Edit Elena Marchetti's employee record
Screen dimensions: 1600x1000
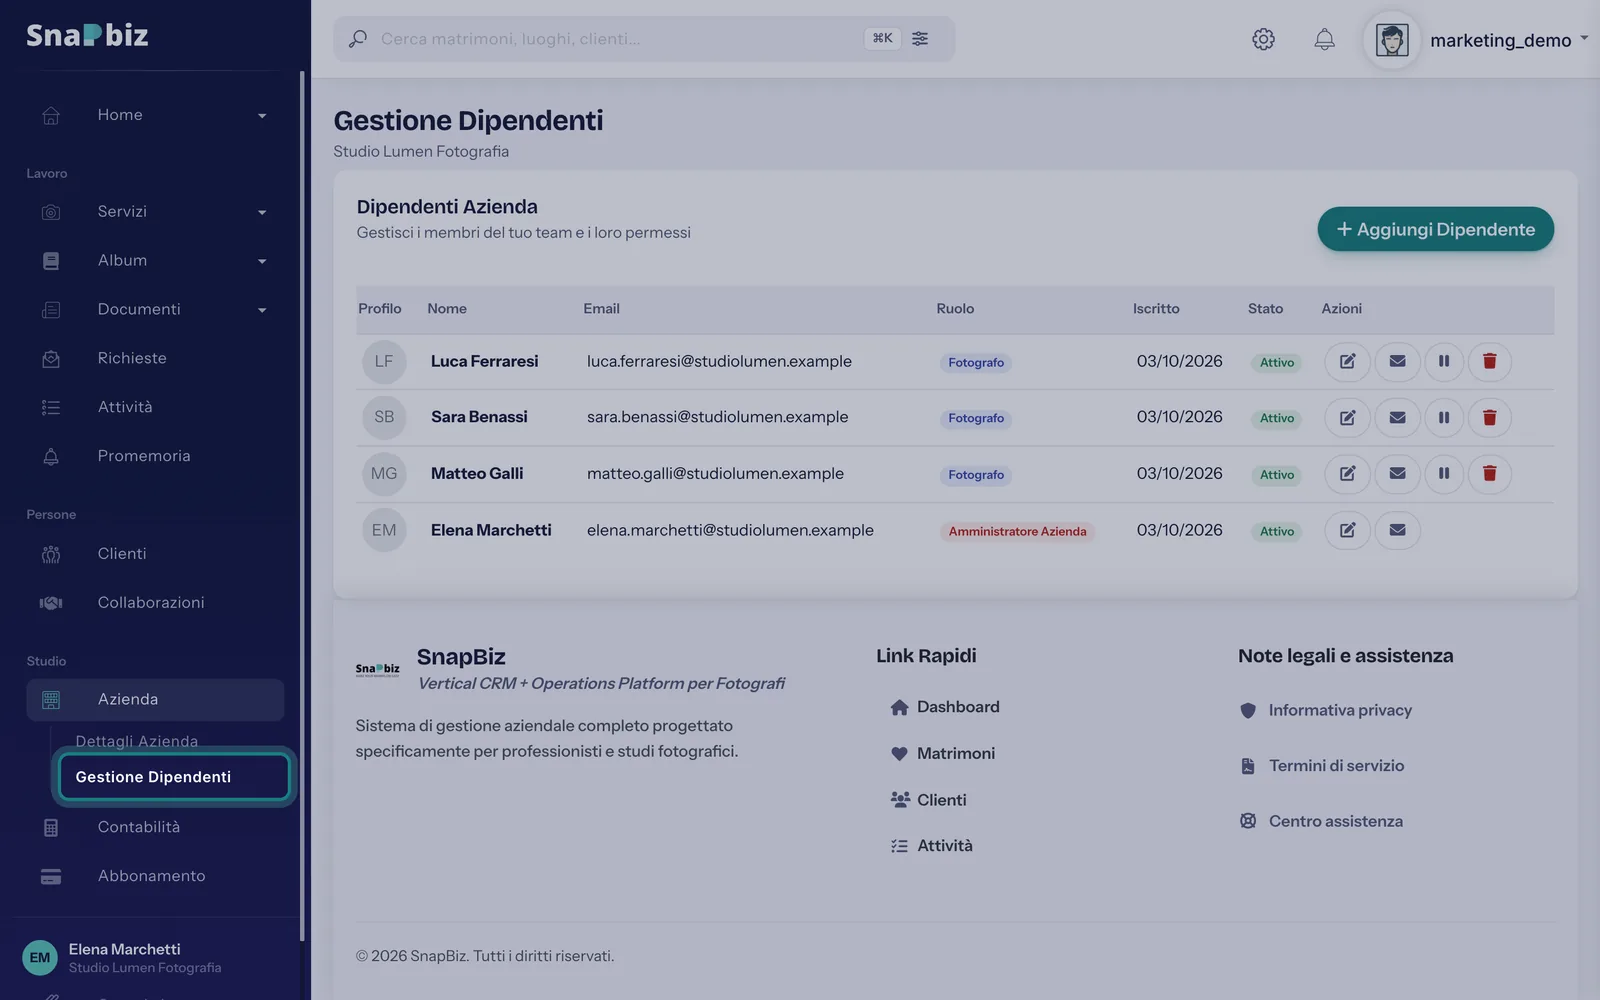click(1347, 530)
